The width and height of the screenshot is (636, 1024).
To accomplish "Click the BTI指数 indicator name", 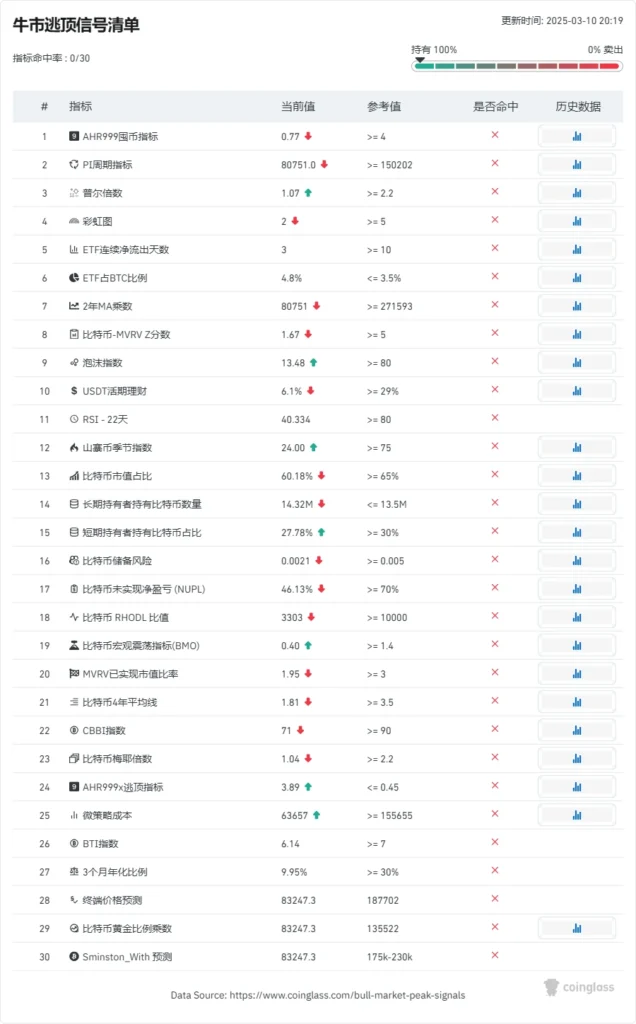I will pyautogui.click(x=100, y=844).
